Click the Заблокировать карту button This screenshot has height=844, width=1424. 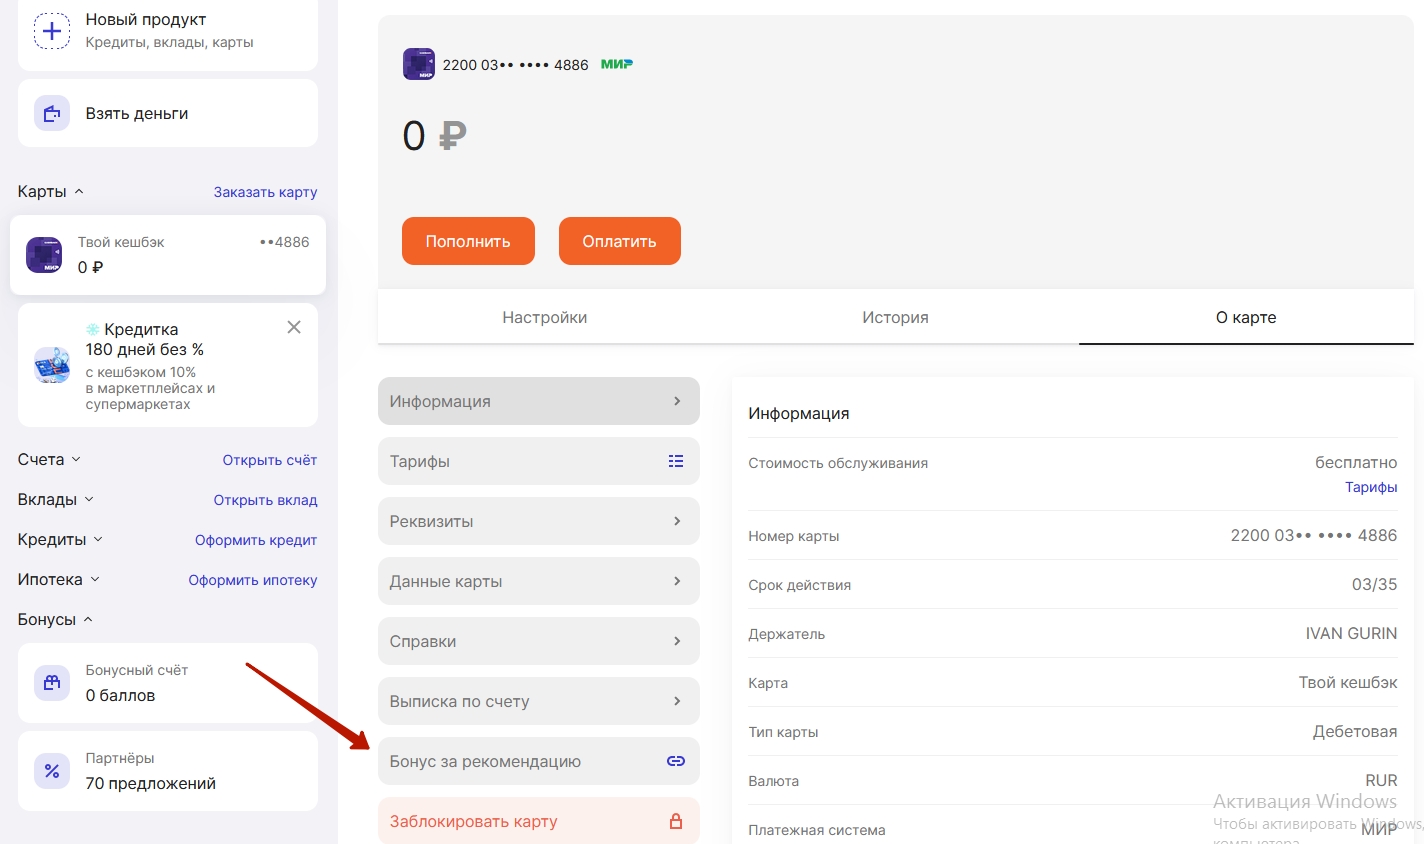click(x=539, y=821)
